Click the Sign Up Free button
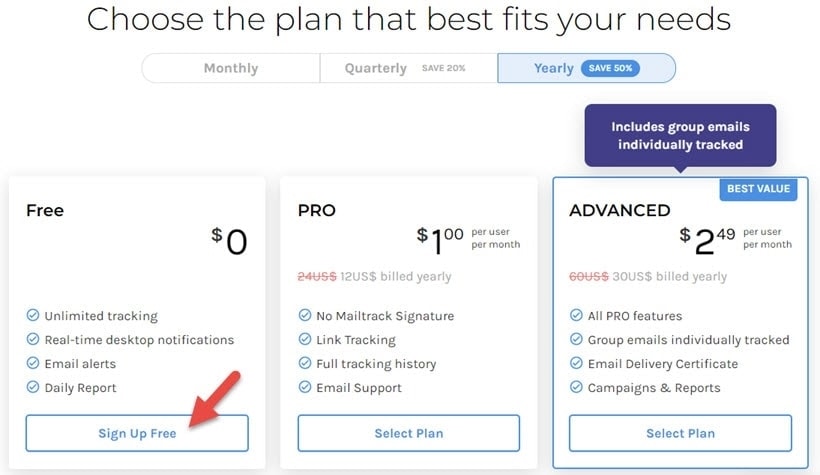 (x=137, y=433)
